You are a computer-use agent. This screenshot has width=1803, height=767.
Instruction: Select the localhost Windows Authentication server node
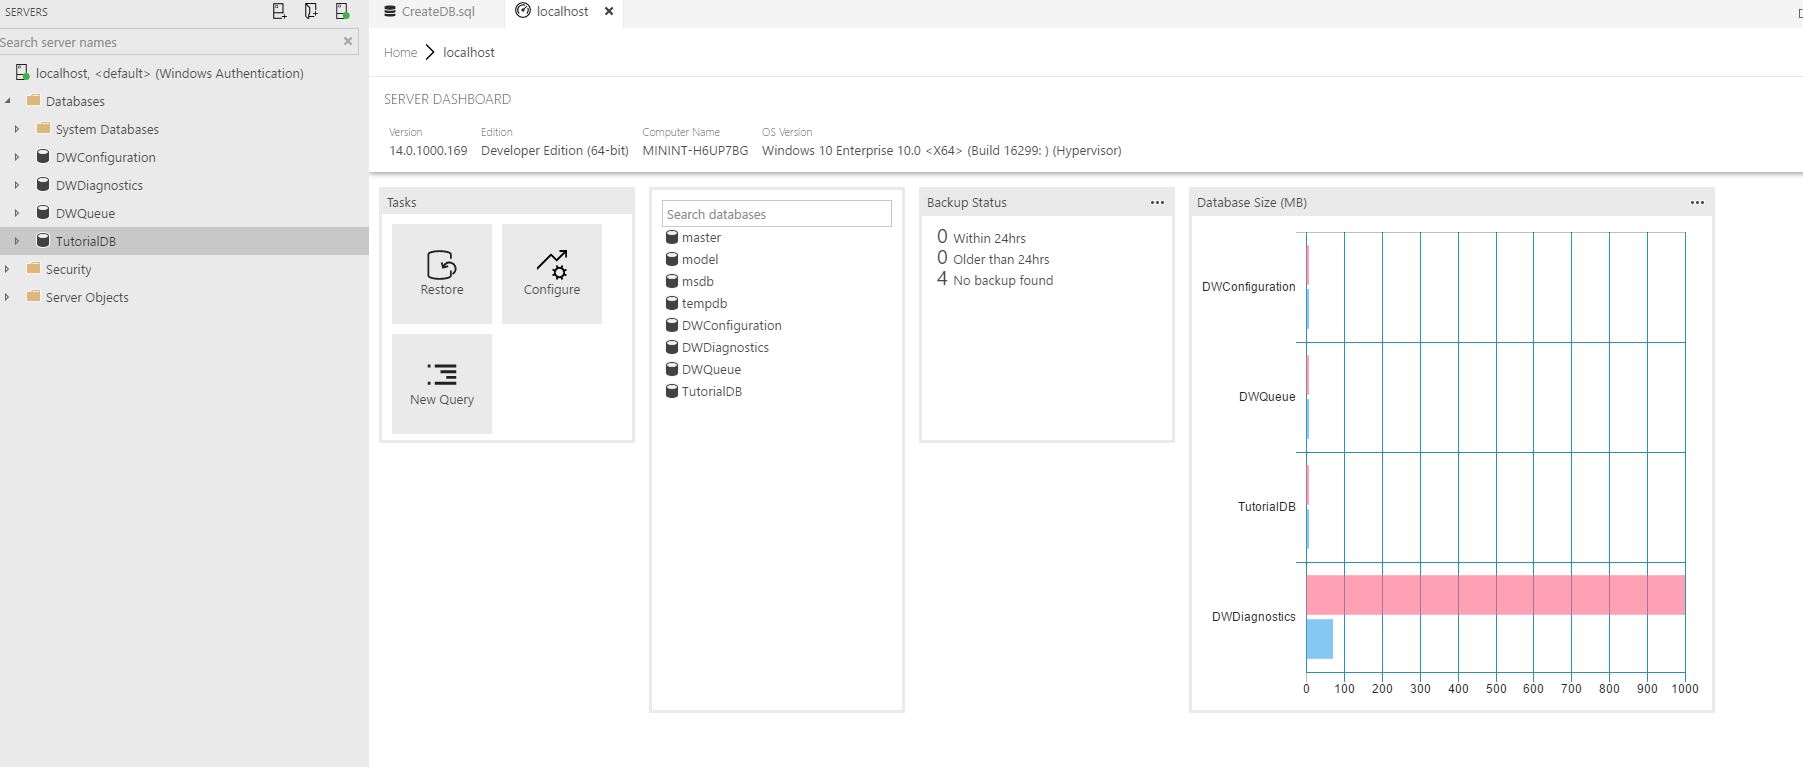169,73
